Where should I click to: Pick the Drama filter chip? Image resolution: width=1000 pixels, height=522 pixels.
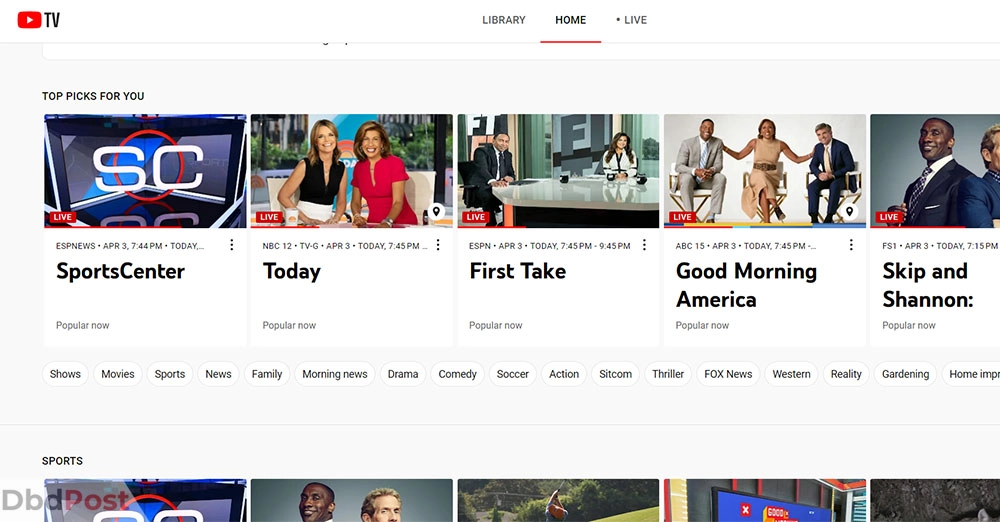403,374
